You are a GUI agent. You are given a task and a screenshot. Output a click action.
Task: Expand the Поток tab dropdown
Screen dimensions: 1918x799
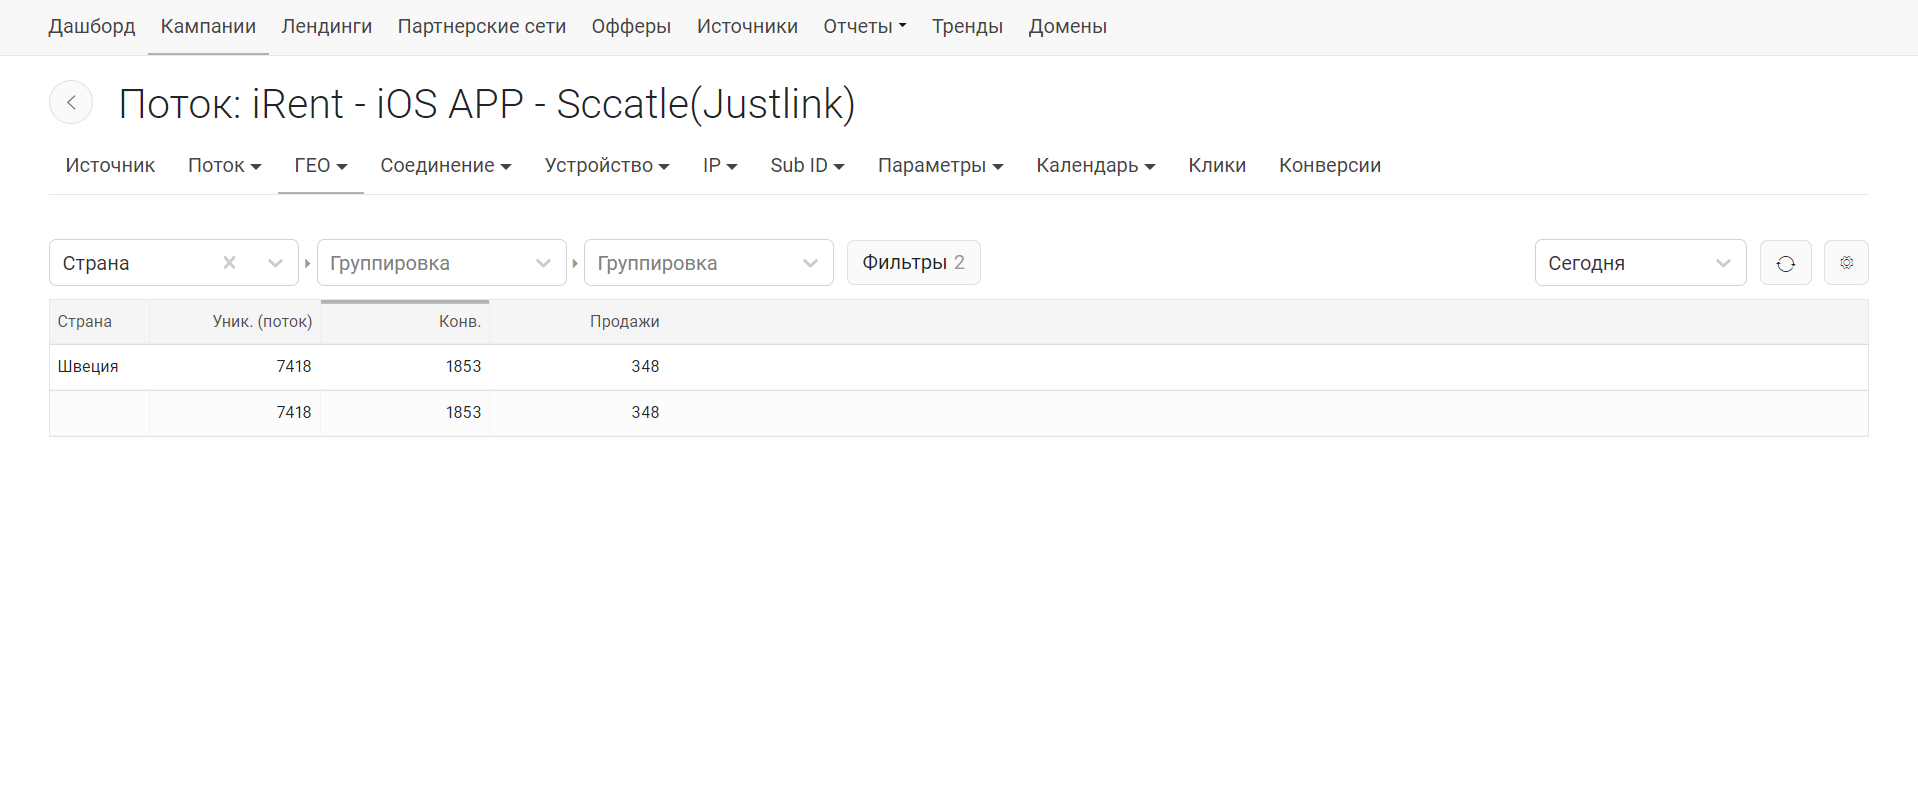(224, 165)
